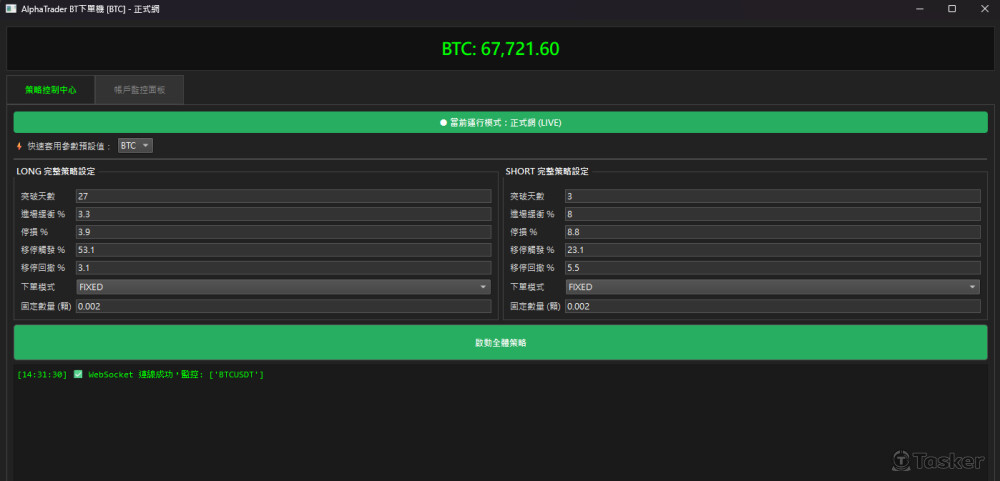Image resolution: width=1000 pixels, height=481 pixels.
Task: Click the green checkmark icon in log
Action: click(x=78, y=374)
